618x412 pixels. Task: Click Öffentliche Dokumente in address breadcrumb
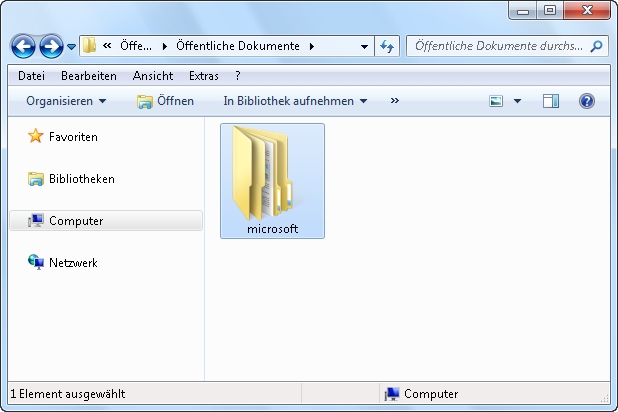pos(239,46)
